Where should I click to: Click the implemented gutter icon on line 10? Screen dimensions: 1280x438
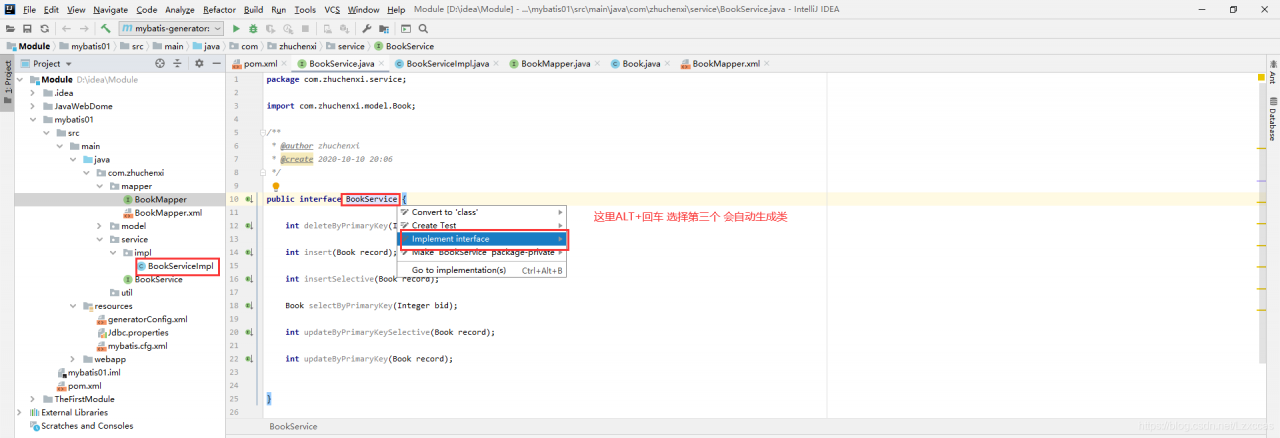249,200
